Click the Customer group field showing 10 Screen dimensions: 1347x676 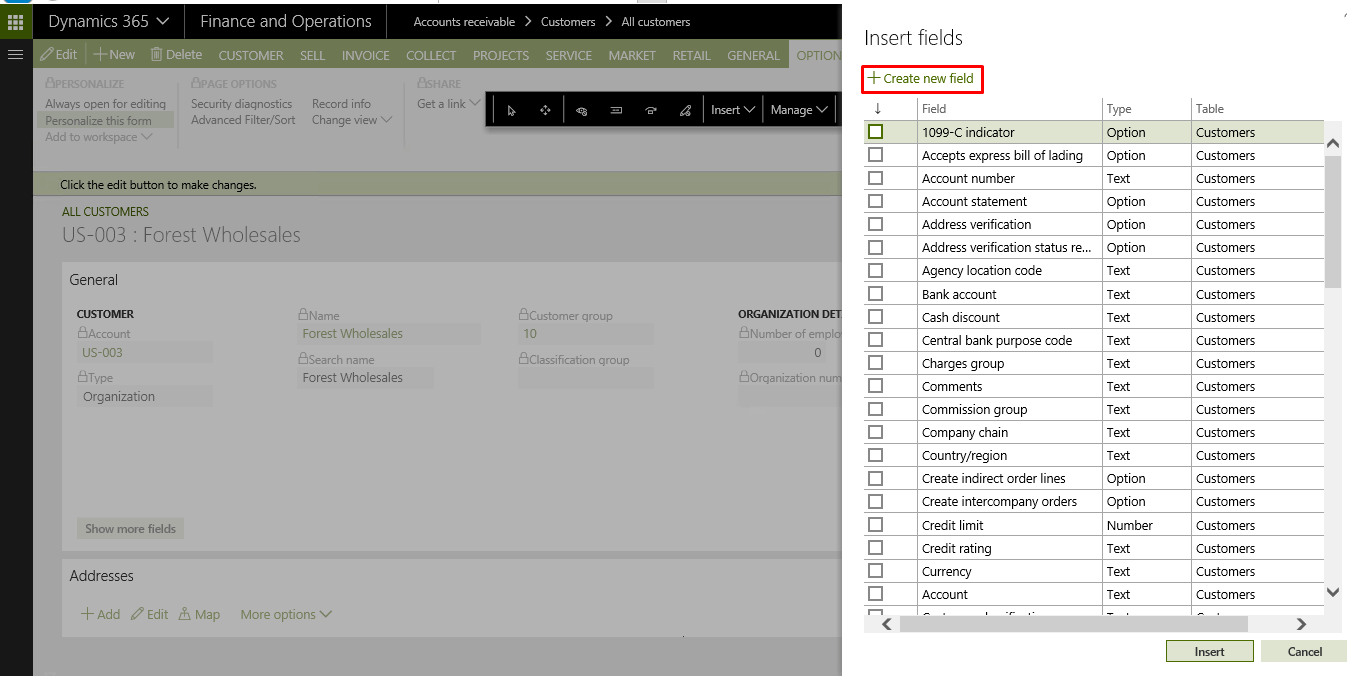(586, 334)
